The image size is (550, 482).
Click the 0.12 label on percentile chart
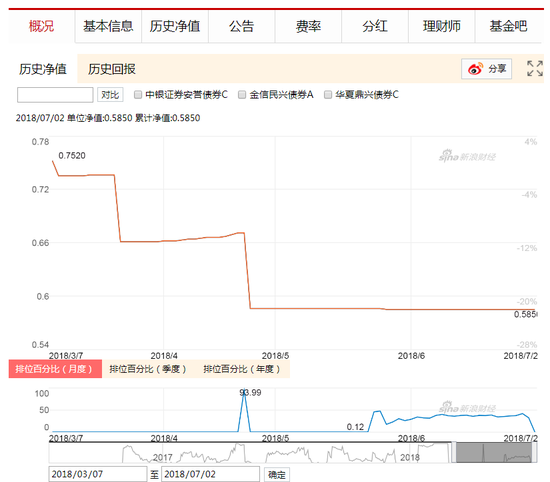point(355,427)
